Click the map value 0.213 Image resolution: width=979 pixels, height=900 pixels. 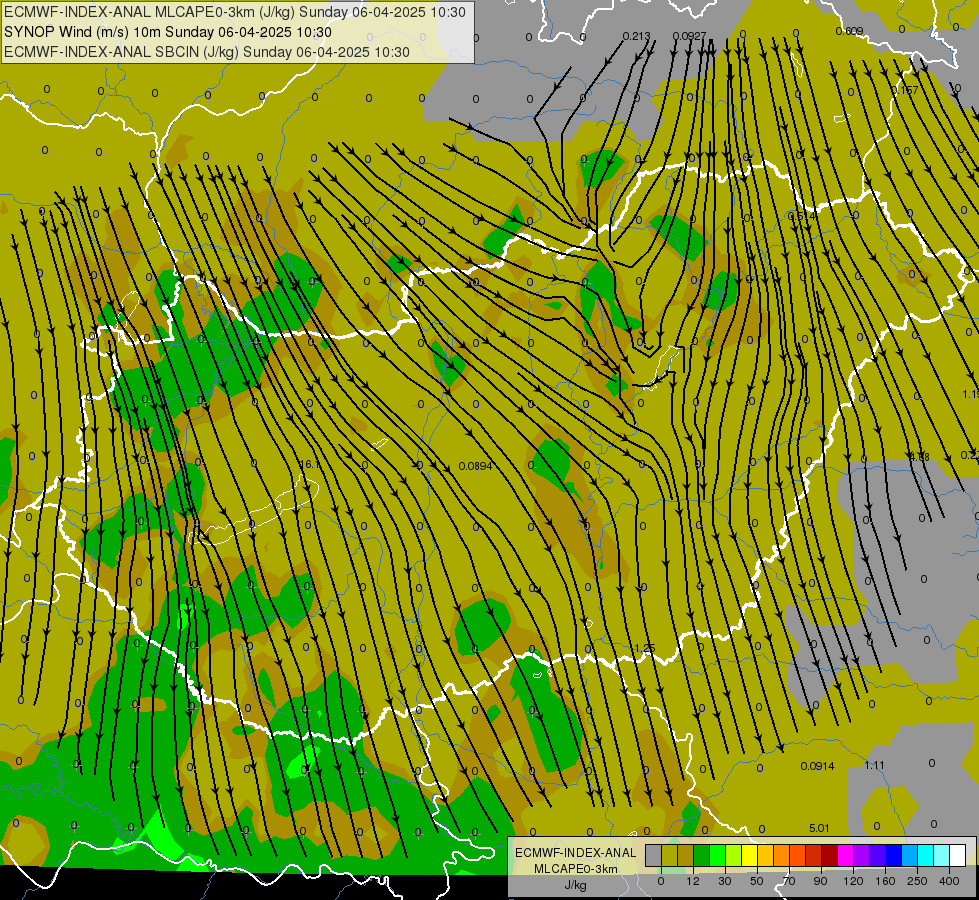(x=636, y=36)
